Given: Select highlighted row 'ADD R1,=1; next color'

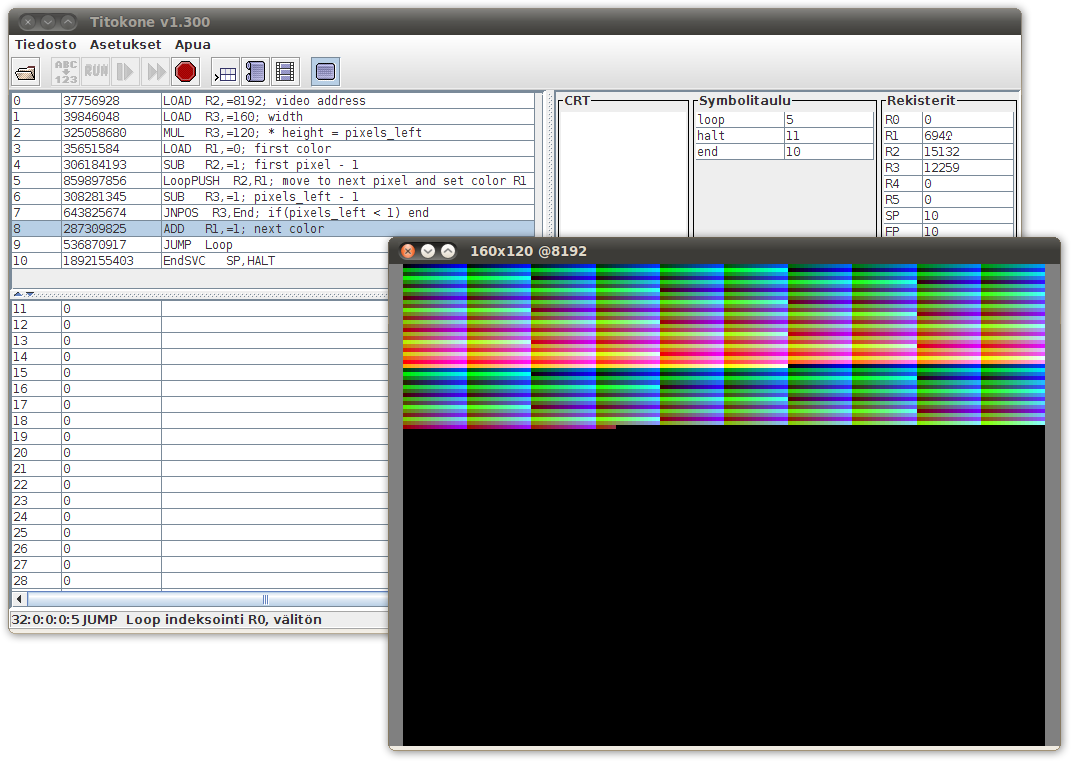Looking at the screenshot, I should click(273, 229).
